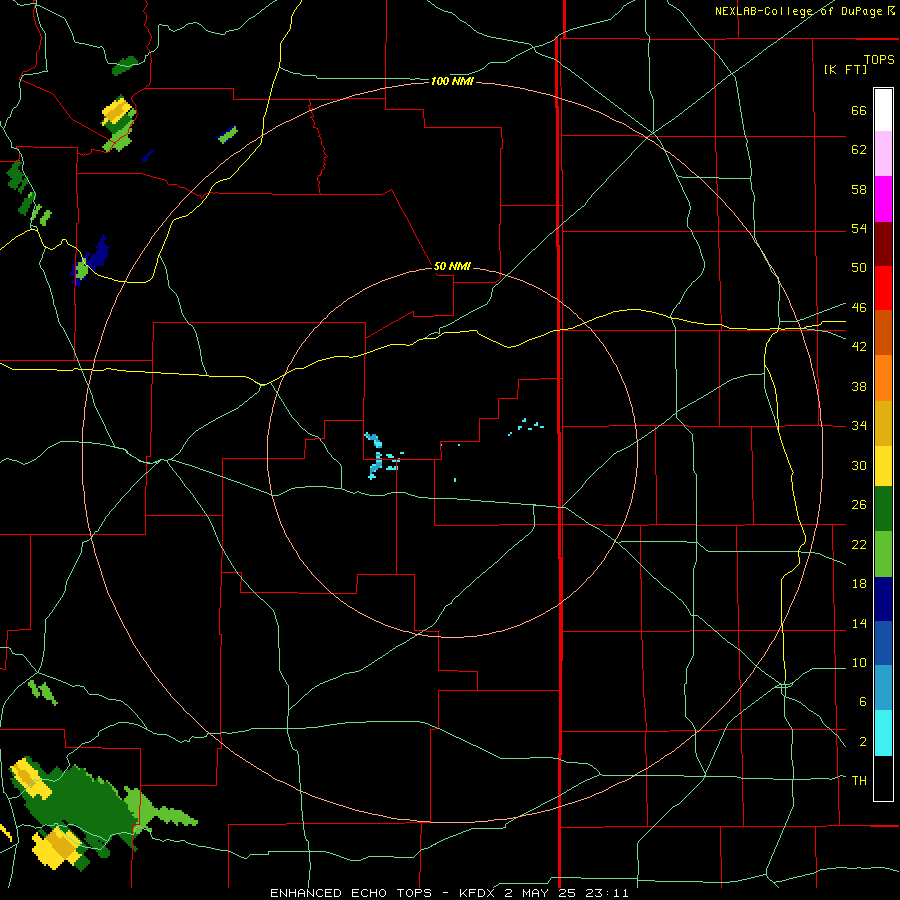
Task: Click the legend value "30"
Action: point(859,465)
